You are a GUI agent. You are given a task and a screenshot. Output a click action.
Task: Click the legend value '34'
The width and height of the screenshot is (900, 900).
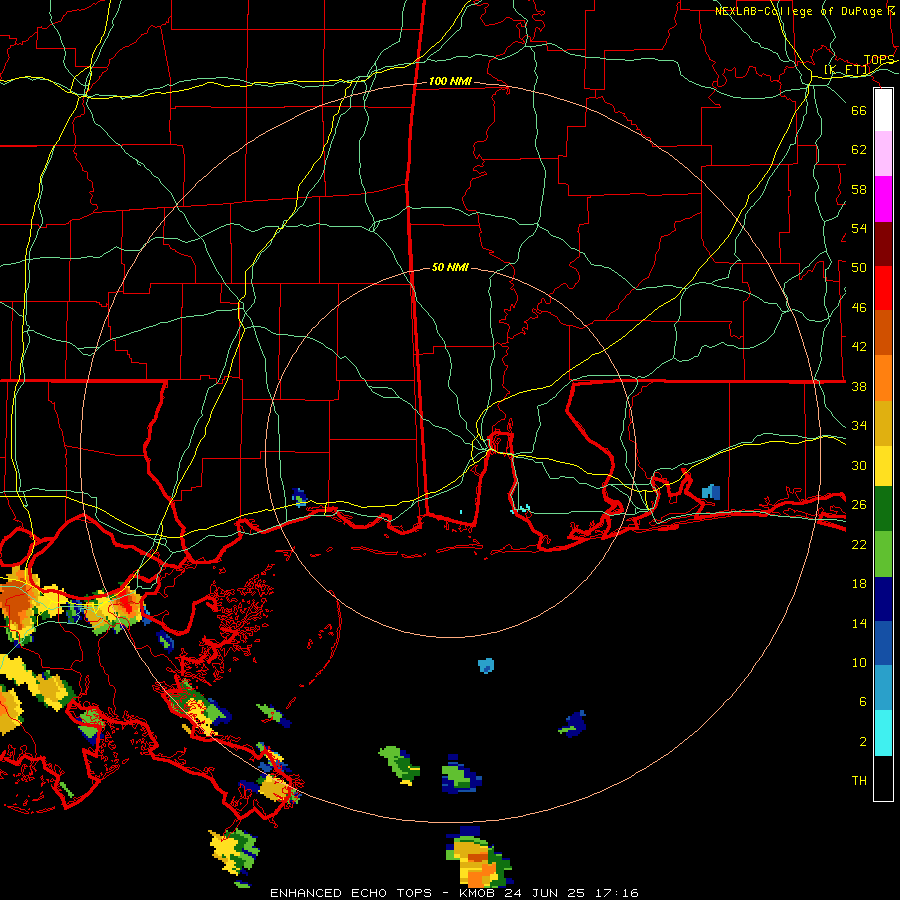pyautogui.click(x=859, y=425)
